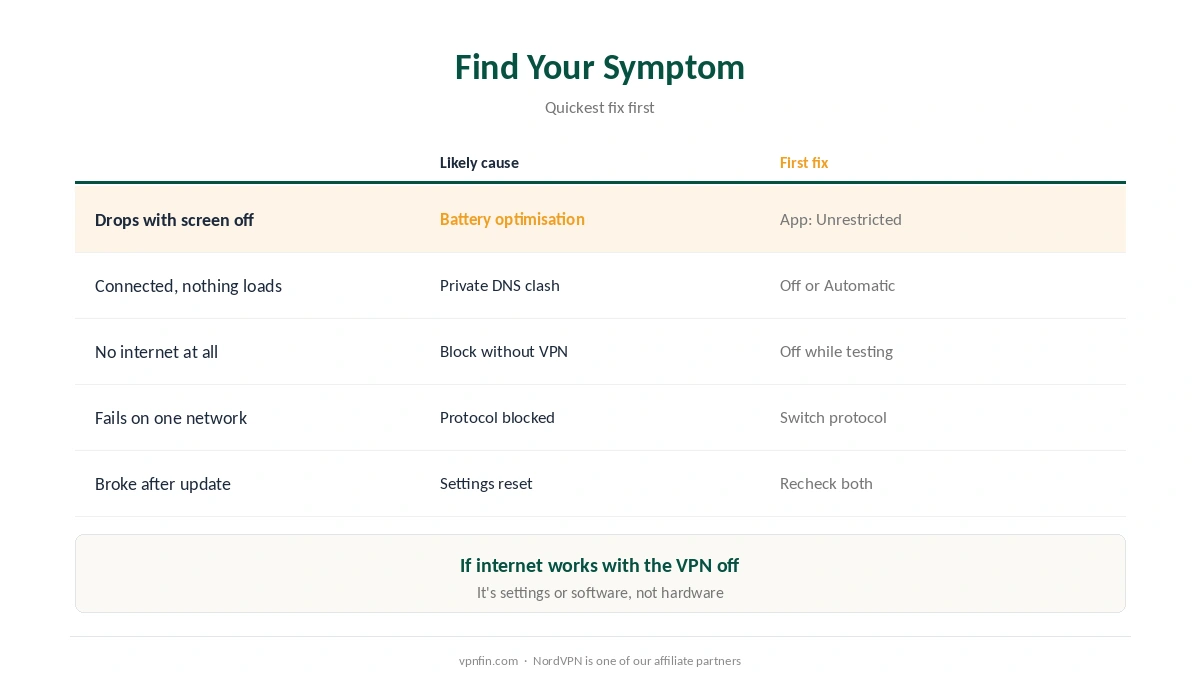The width and height of the screenshot is (1200, 680).
Task: Select the 'Fails on one network' symptom
Action: click(171, 418)
